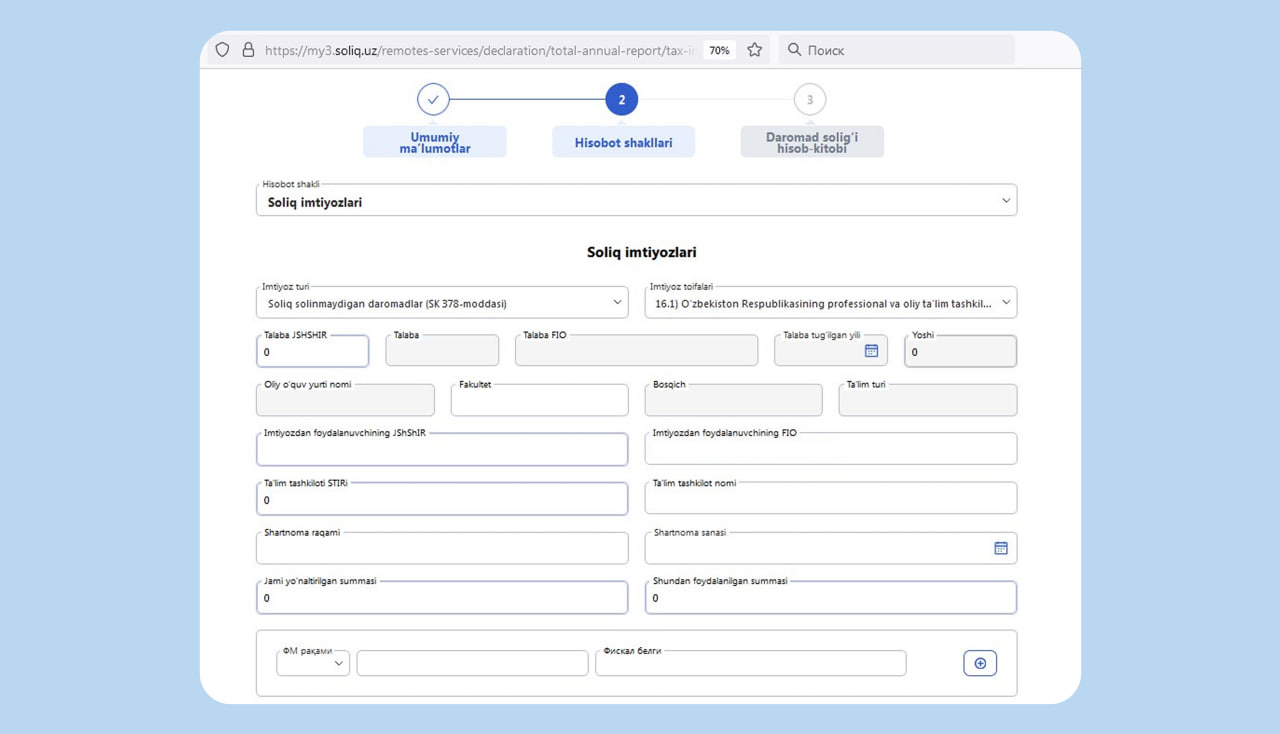
Task: Click the completed step one checkmark circle
Action: (x=433, y=100)
